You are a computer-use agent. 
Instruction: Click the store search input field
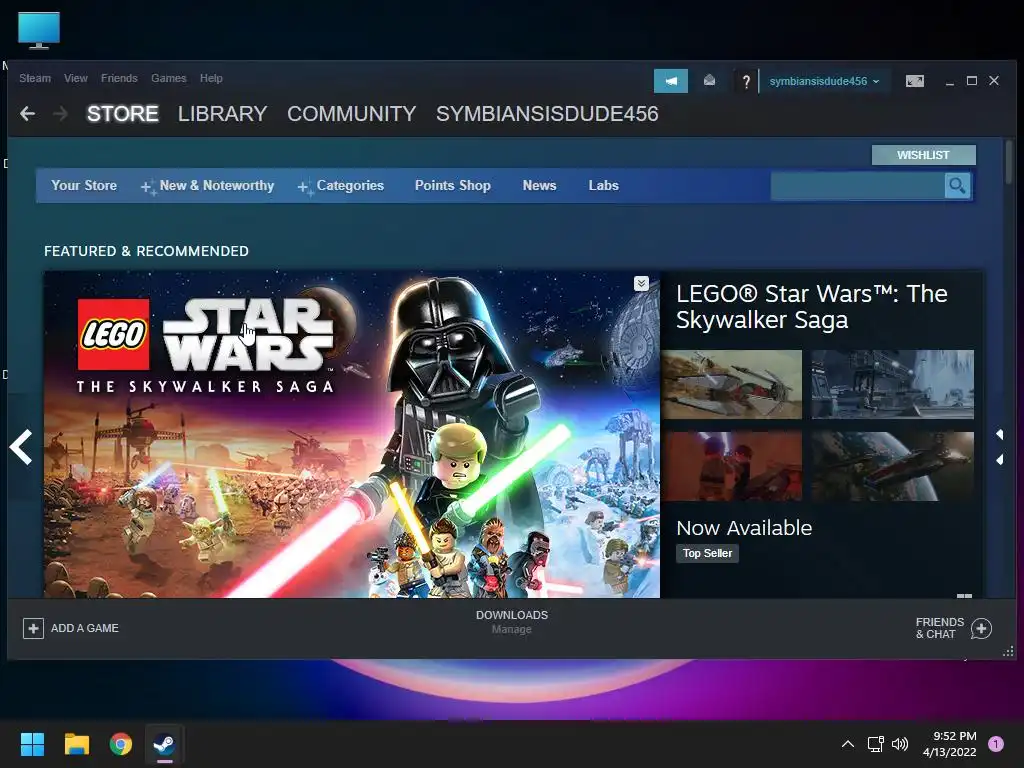[857, 186]
